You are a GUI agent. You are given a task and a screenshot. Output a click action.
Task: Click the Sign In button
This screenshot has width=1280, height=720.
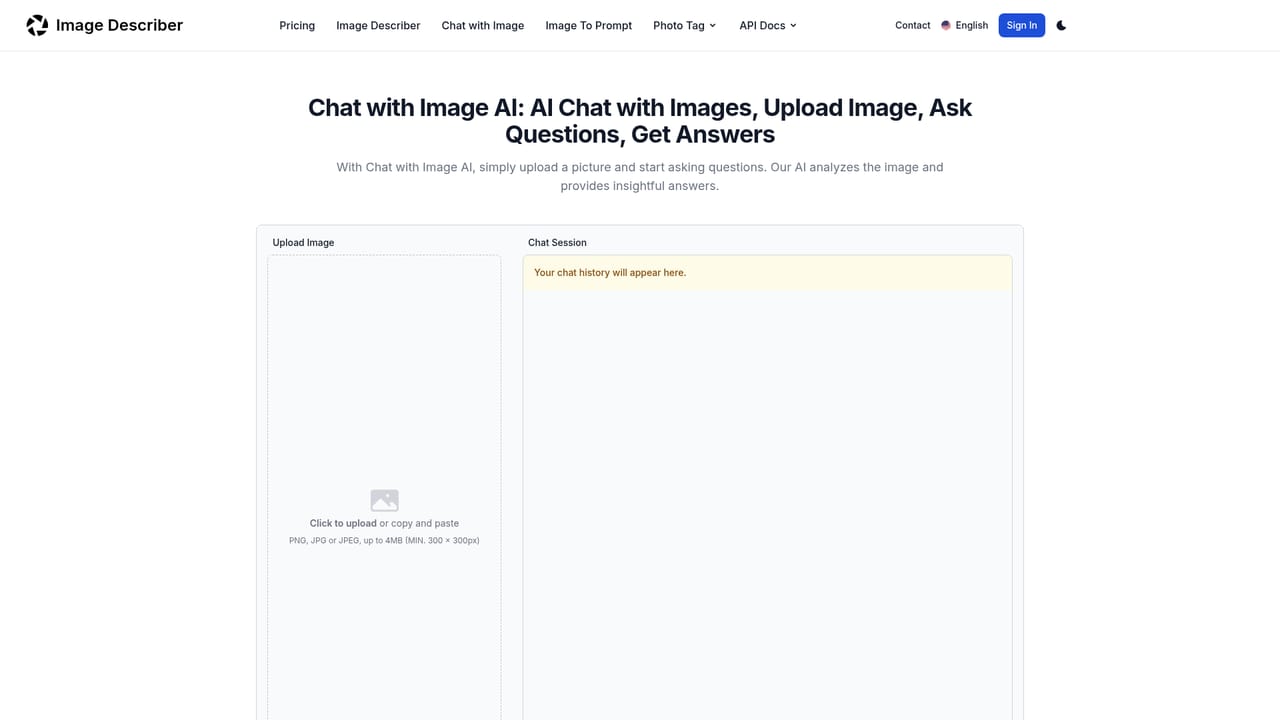[1022, 25]
